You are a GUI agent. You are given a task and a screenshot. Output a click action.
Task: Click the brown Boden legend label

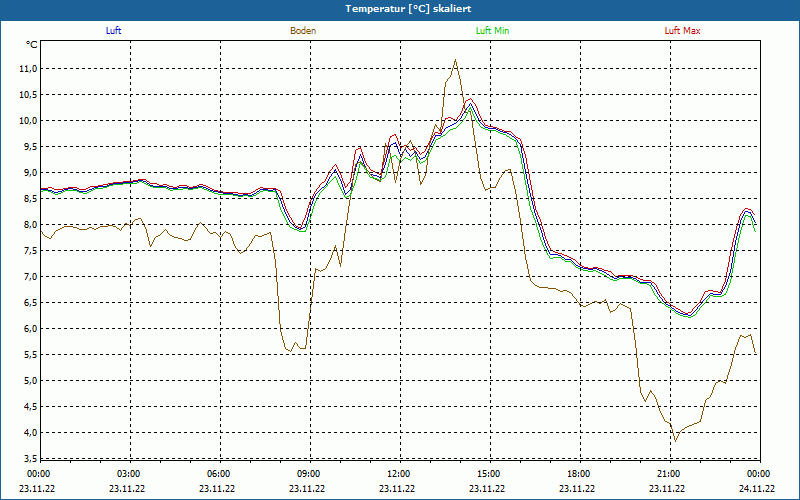tap(303, 31)
